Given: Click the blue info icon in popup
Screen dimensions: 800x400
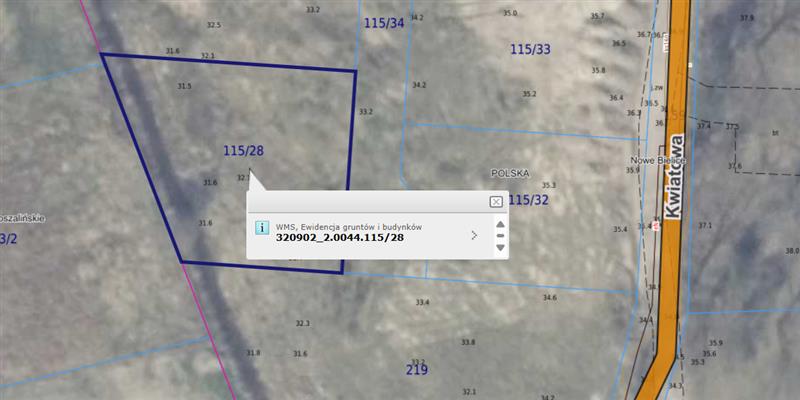Looking at the screenshot, I should point(262,228).
